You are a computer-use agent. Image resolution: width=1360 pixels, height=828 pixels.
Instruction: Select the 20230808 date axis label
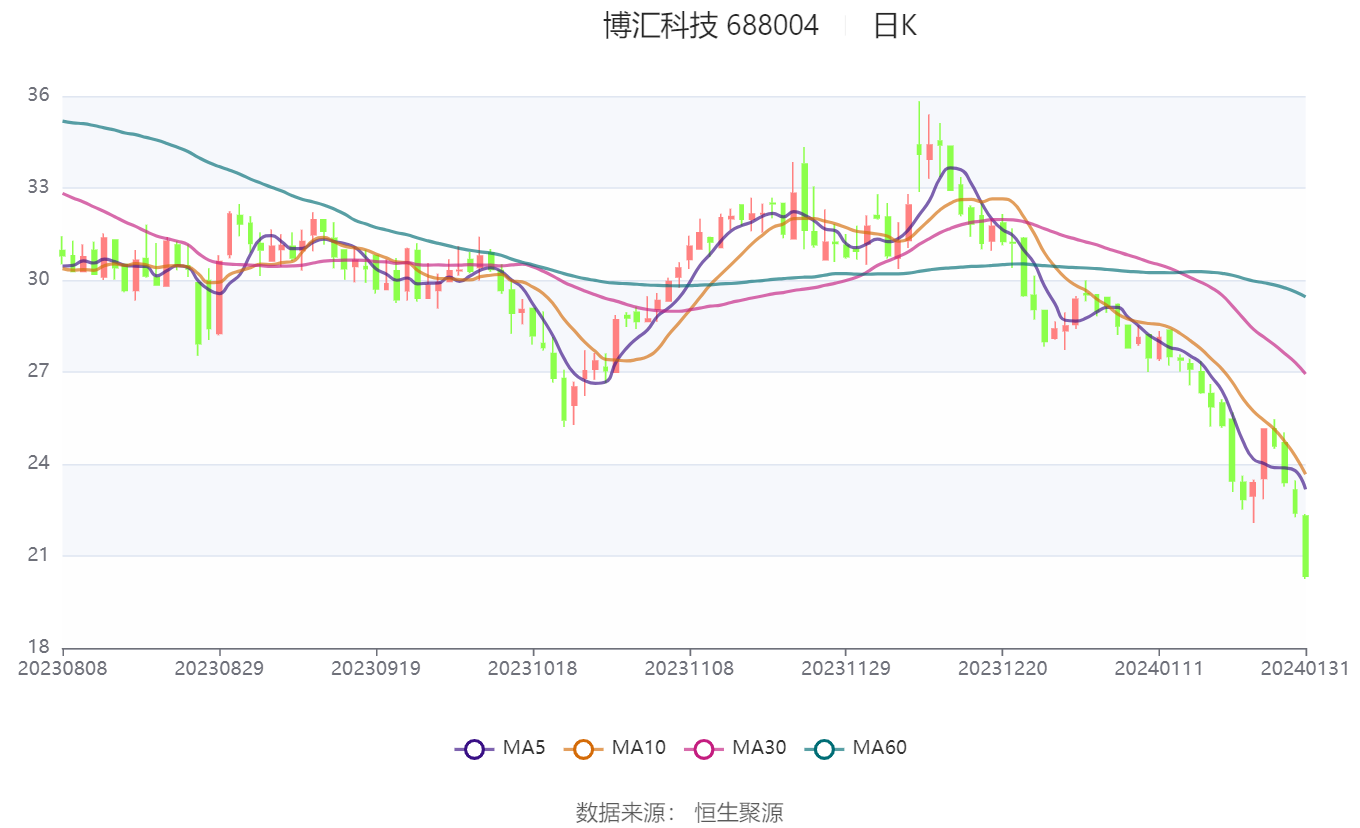63,668
